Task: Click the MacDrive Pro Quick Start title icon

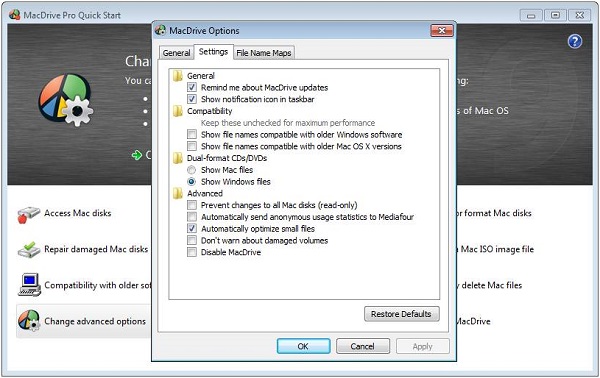Action: coord(15,15)
